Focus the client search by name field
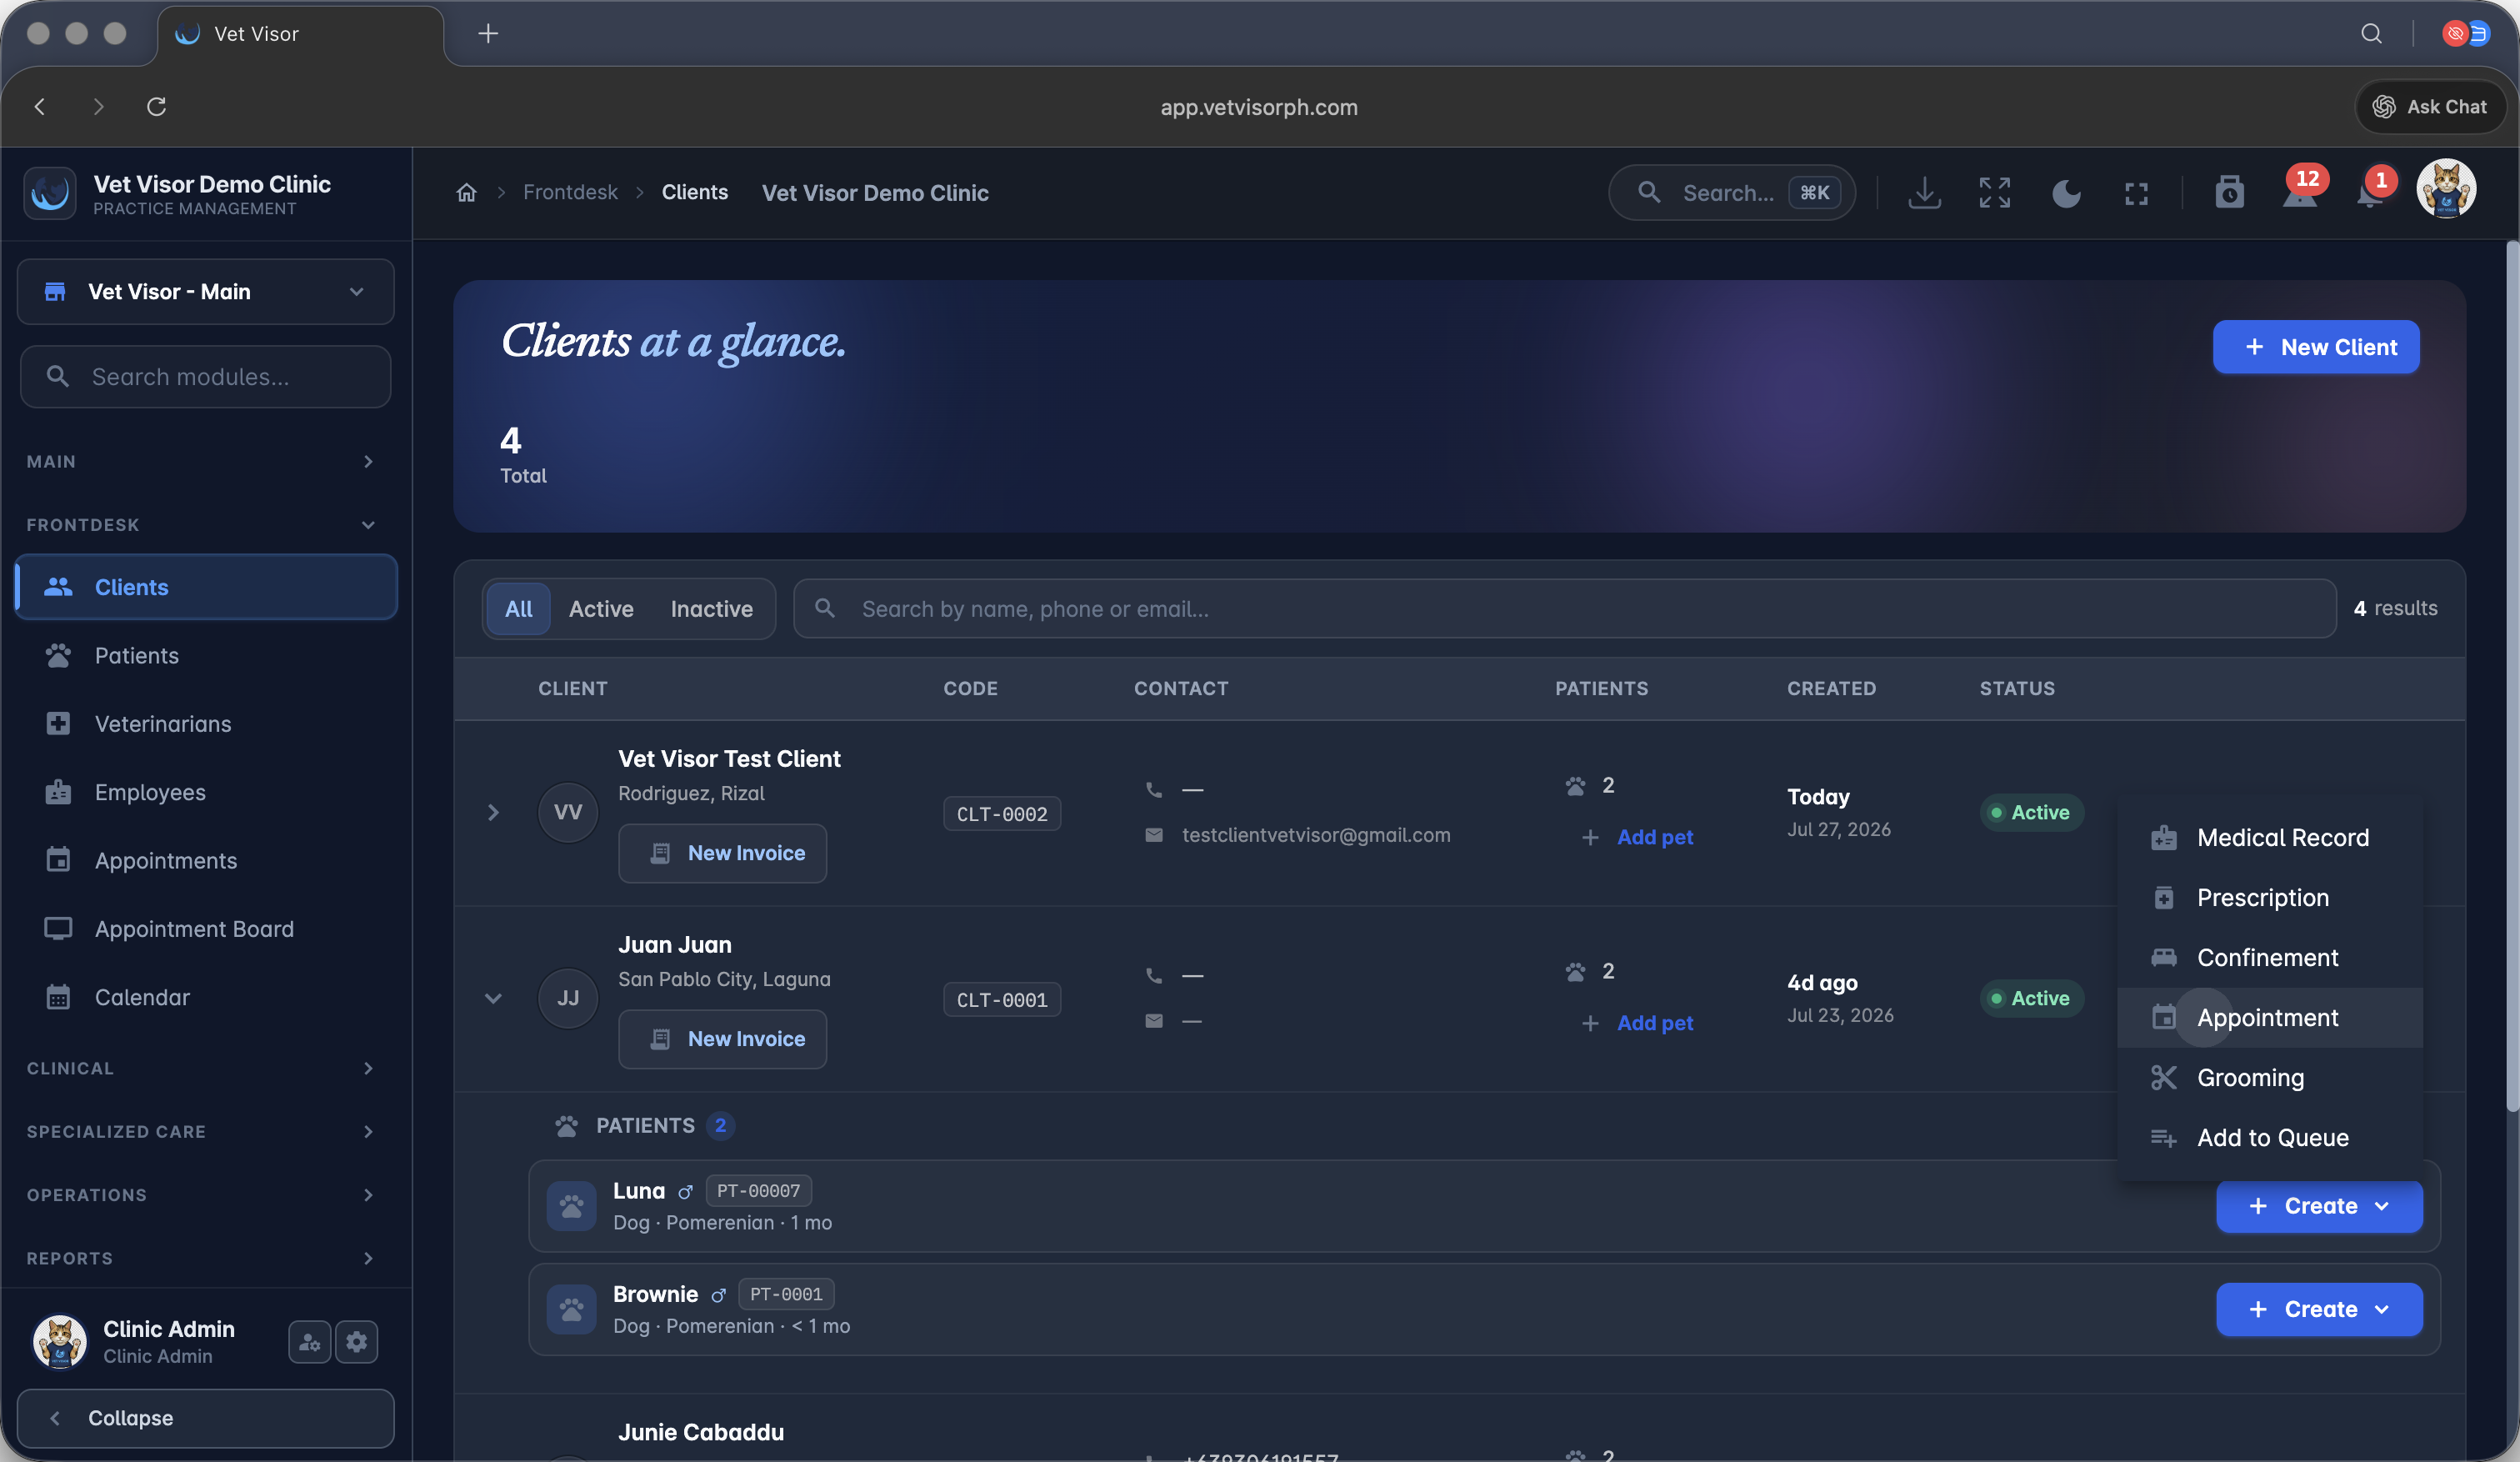 (x=1565, y=608)
